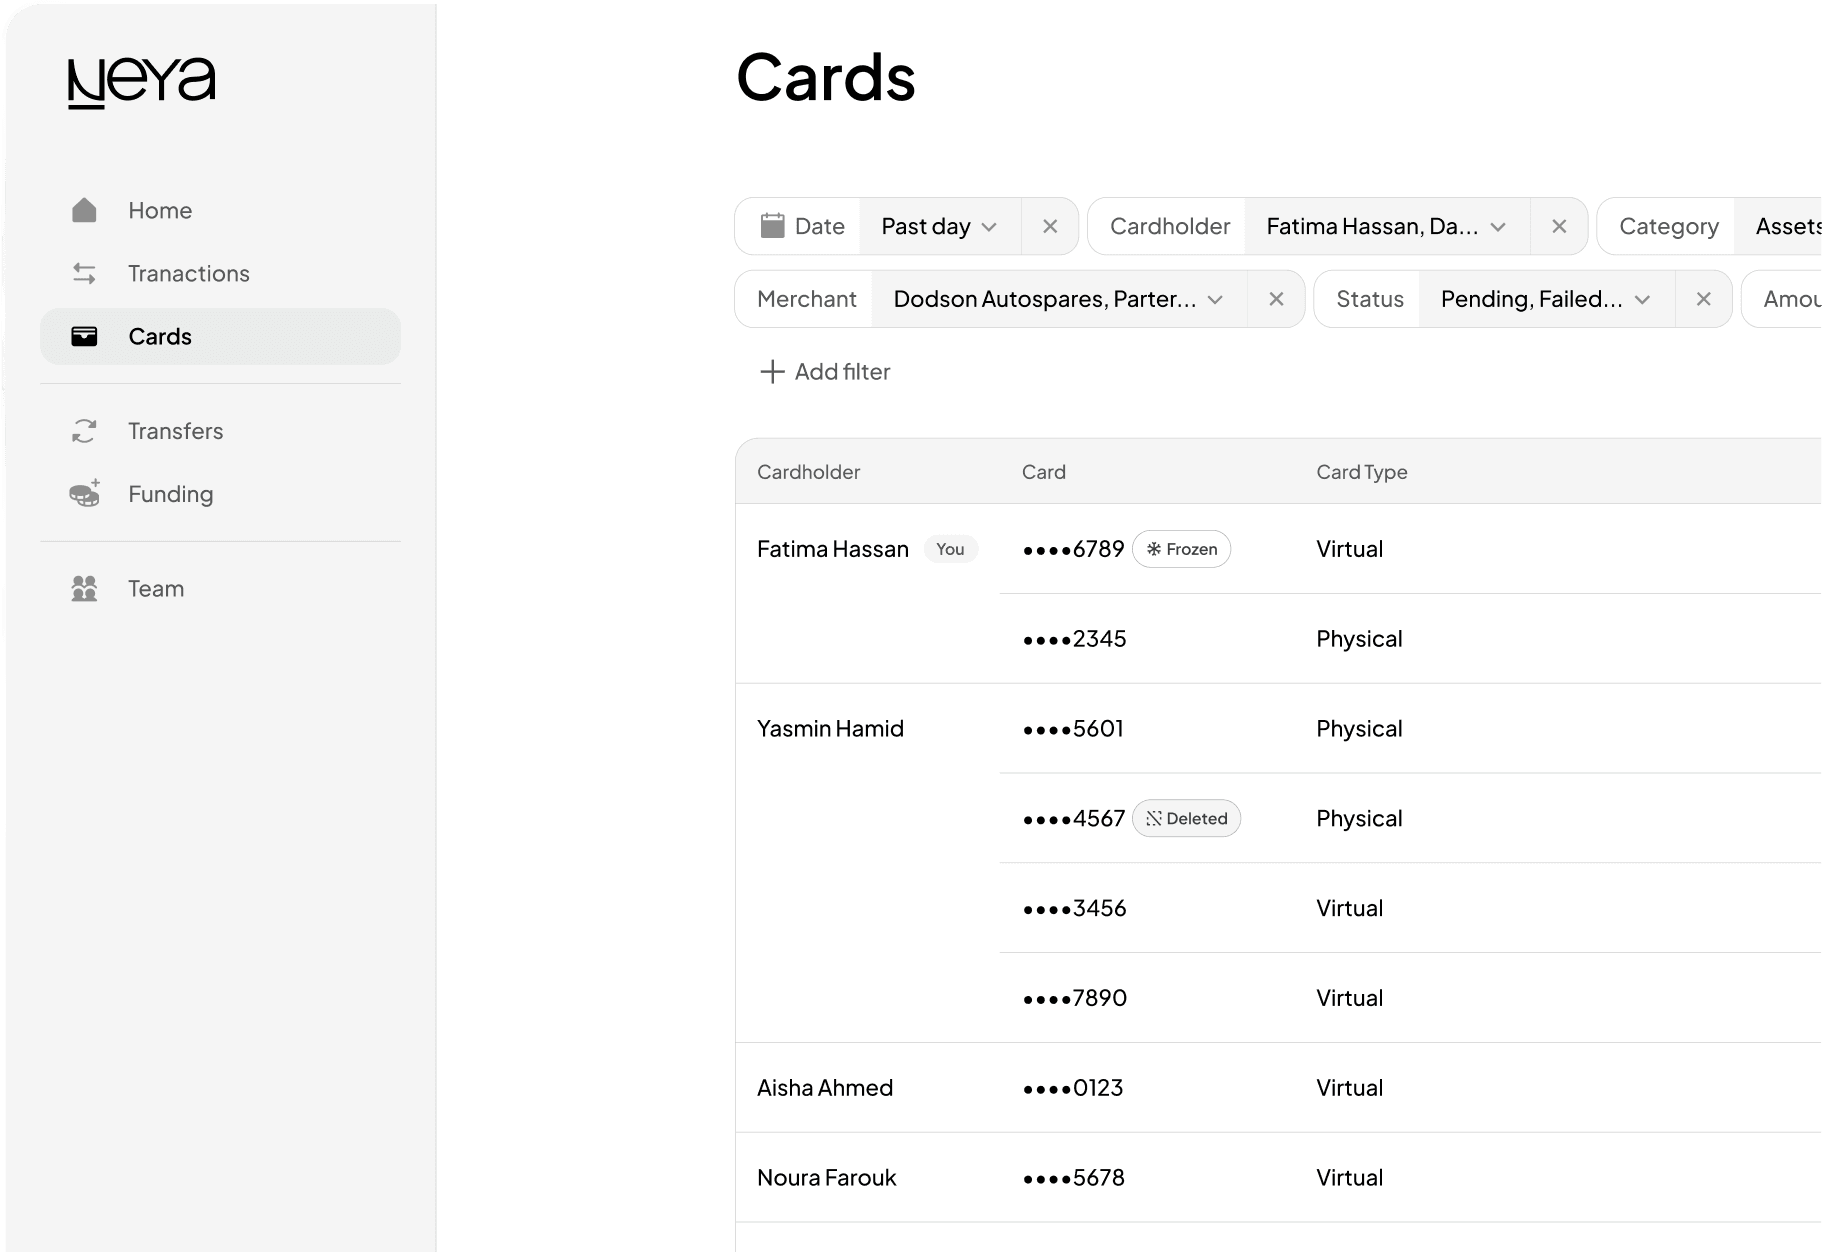Expand the Status Pending, Failed dropdown

[x=1545, y=299]
